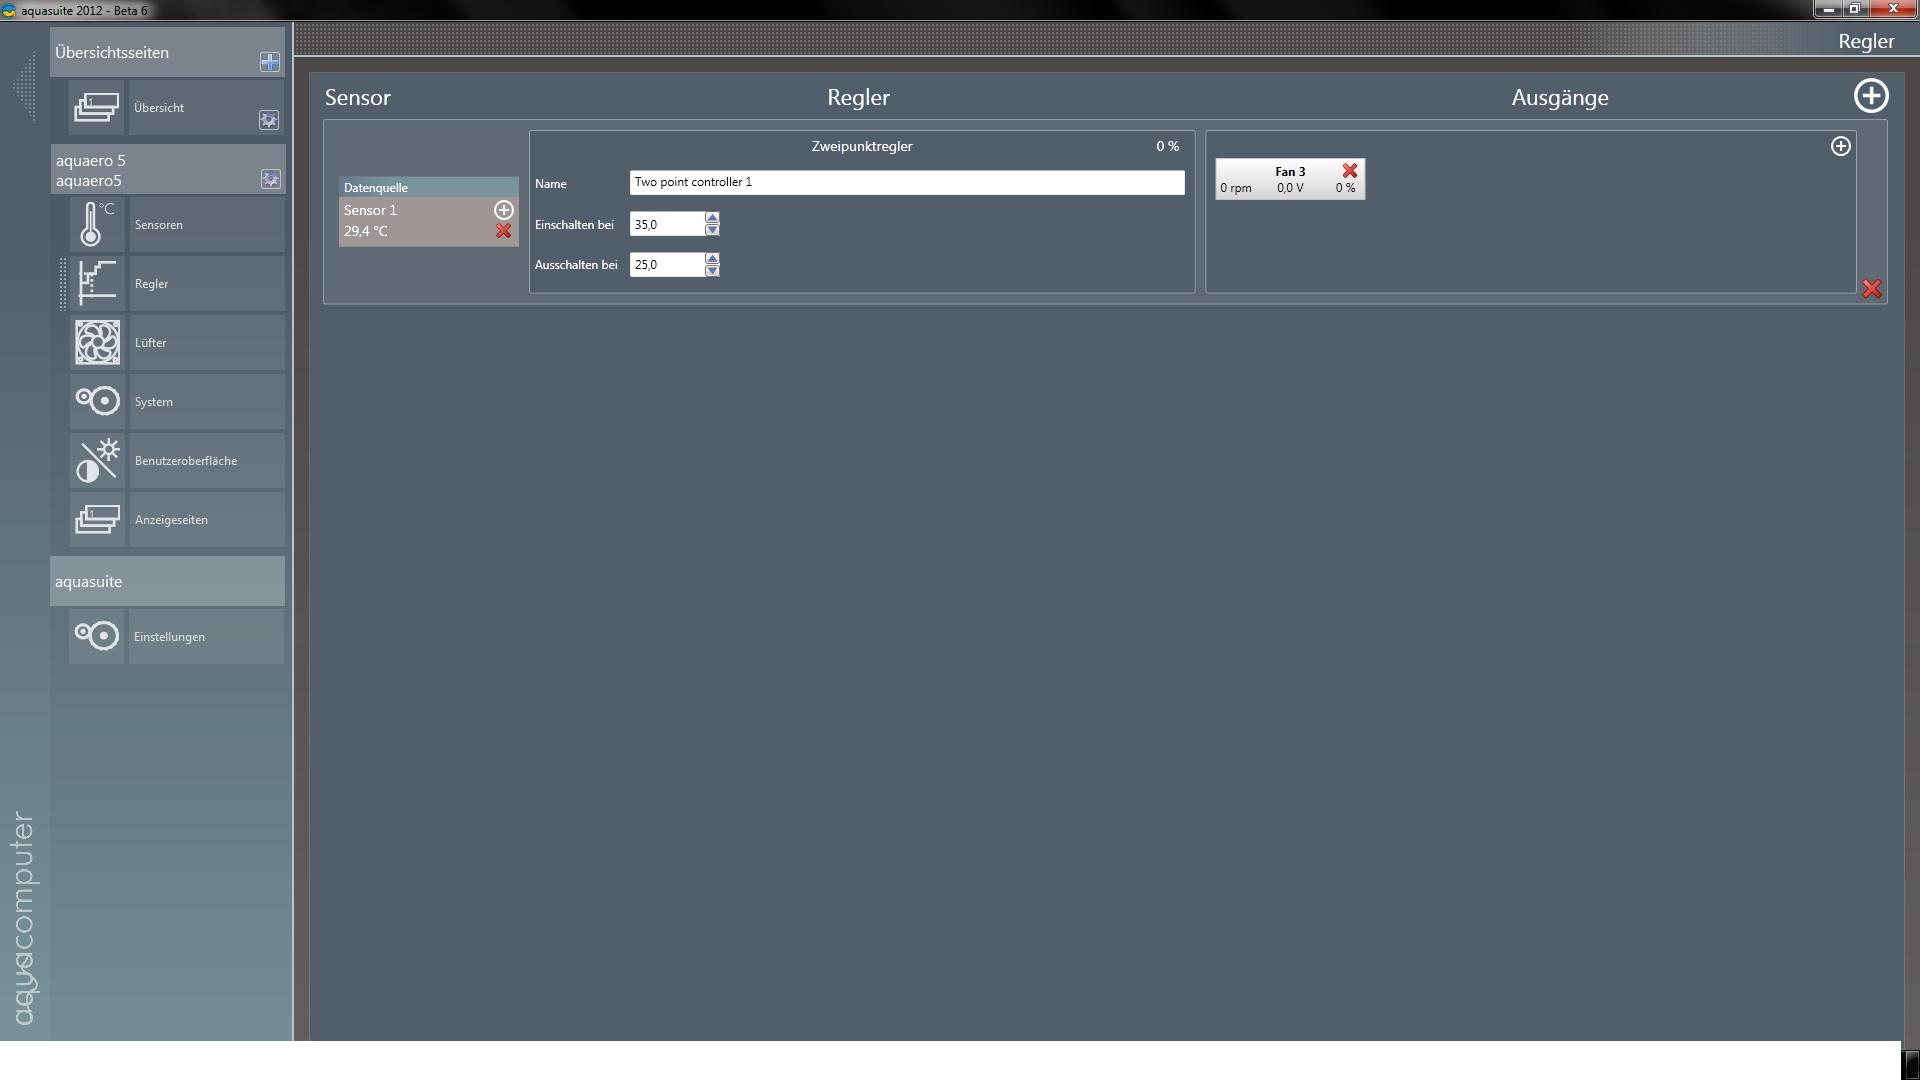Open the Anzeigeseiten pages icon
The width and height of the screenshot is (1920, 1080).
[97, 519]
